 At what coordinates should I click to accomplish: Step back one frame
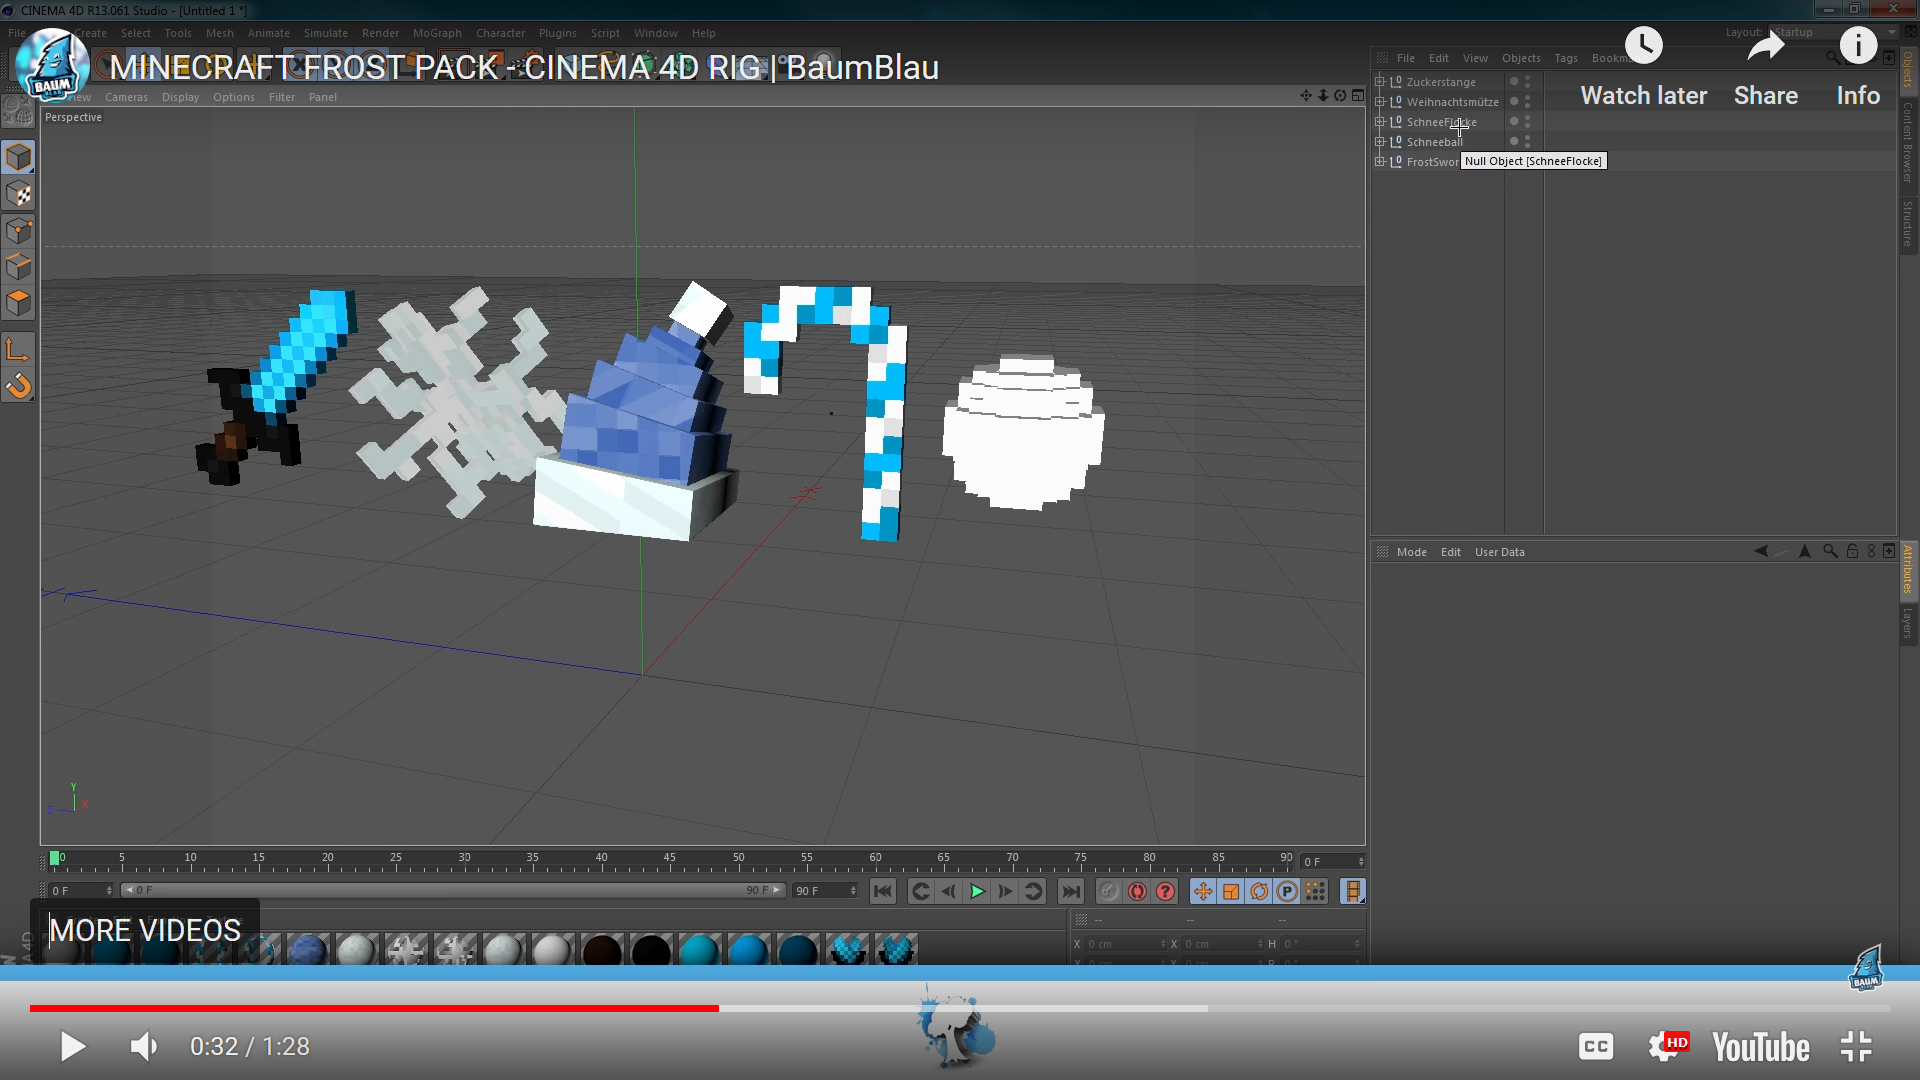pyautogui.click(x=949, y=891)
